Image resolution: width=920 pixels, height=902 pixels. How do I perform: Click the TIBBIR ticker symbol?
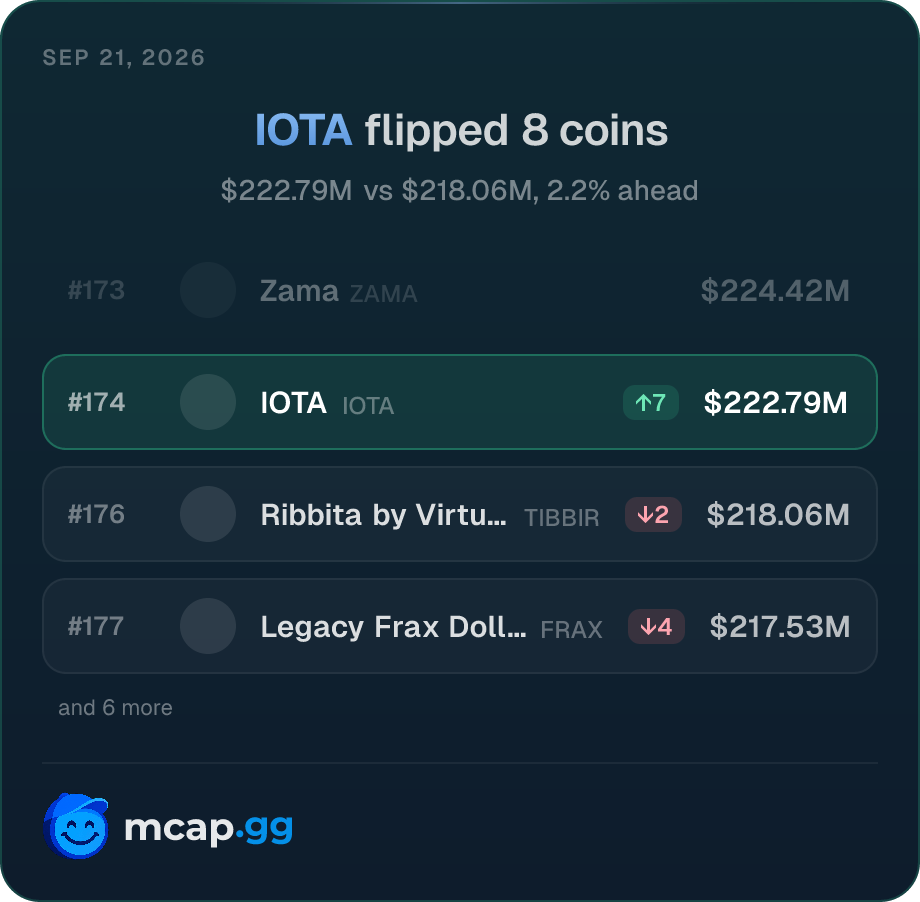click(562, 518)
